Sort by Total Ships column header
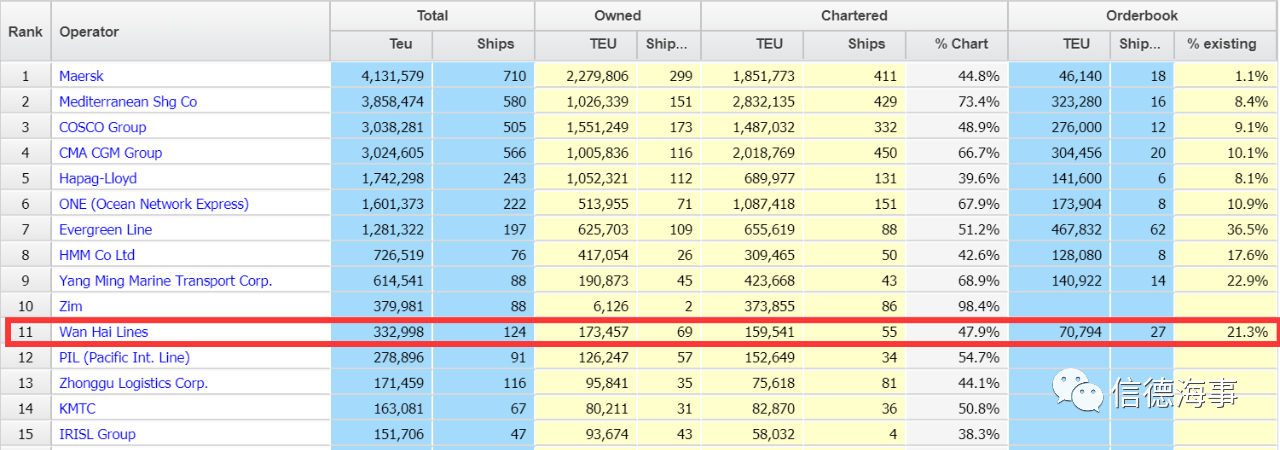Screen dimensions: 1280x450 pyautogui.click(x=484, y=44)
